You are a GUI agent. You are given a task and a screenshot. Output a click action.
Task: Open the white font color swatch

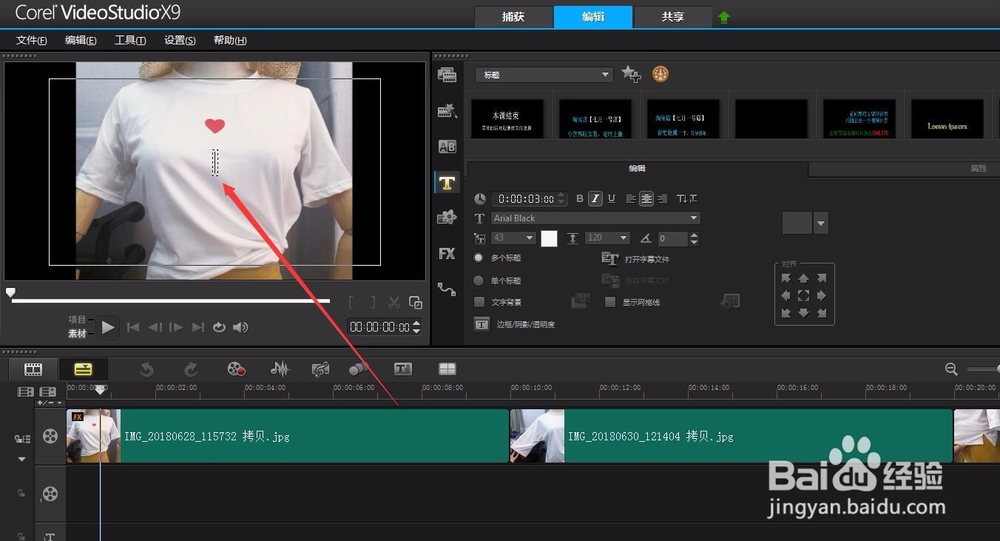click(x=549, y=239)
